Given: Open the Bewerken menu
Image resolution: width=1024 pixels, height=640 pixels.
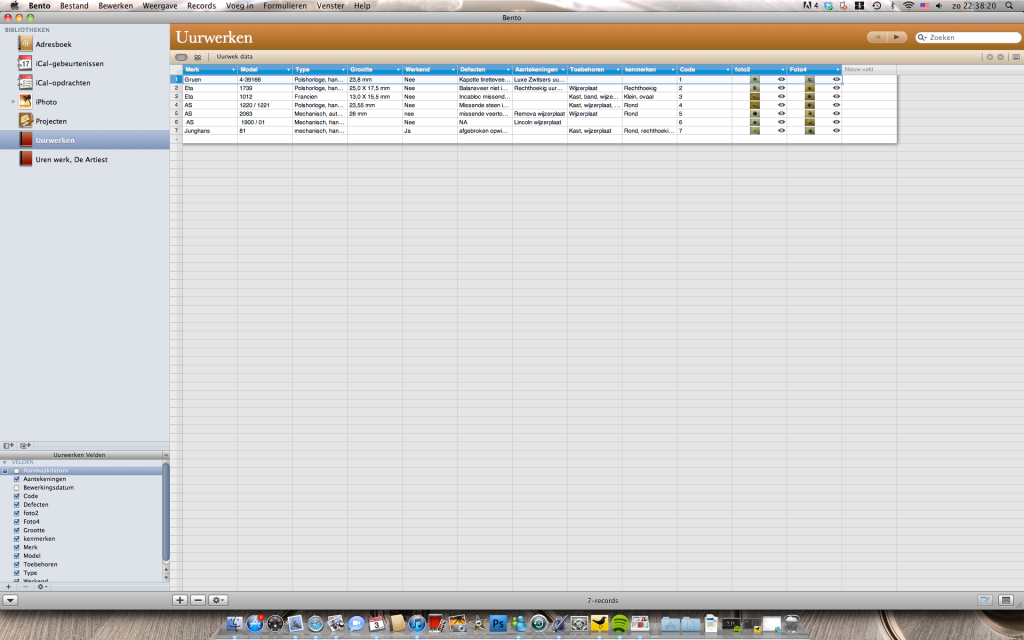Looking at the screenshot, I should point(116,5).
